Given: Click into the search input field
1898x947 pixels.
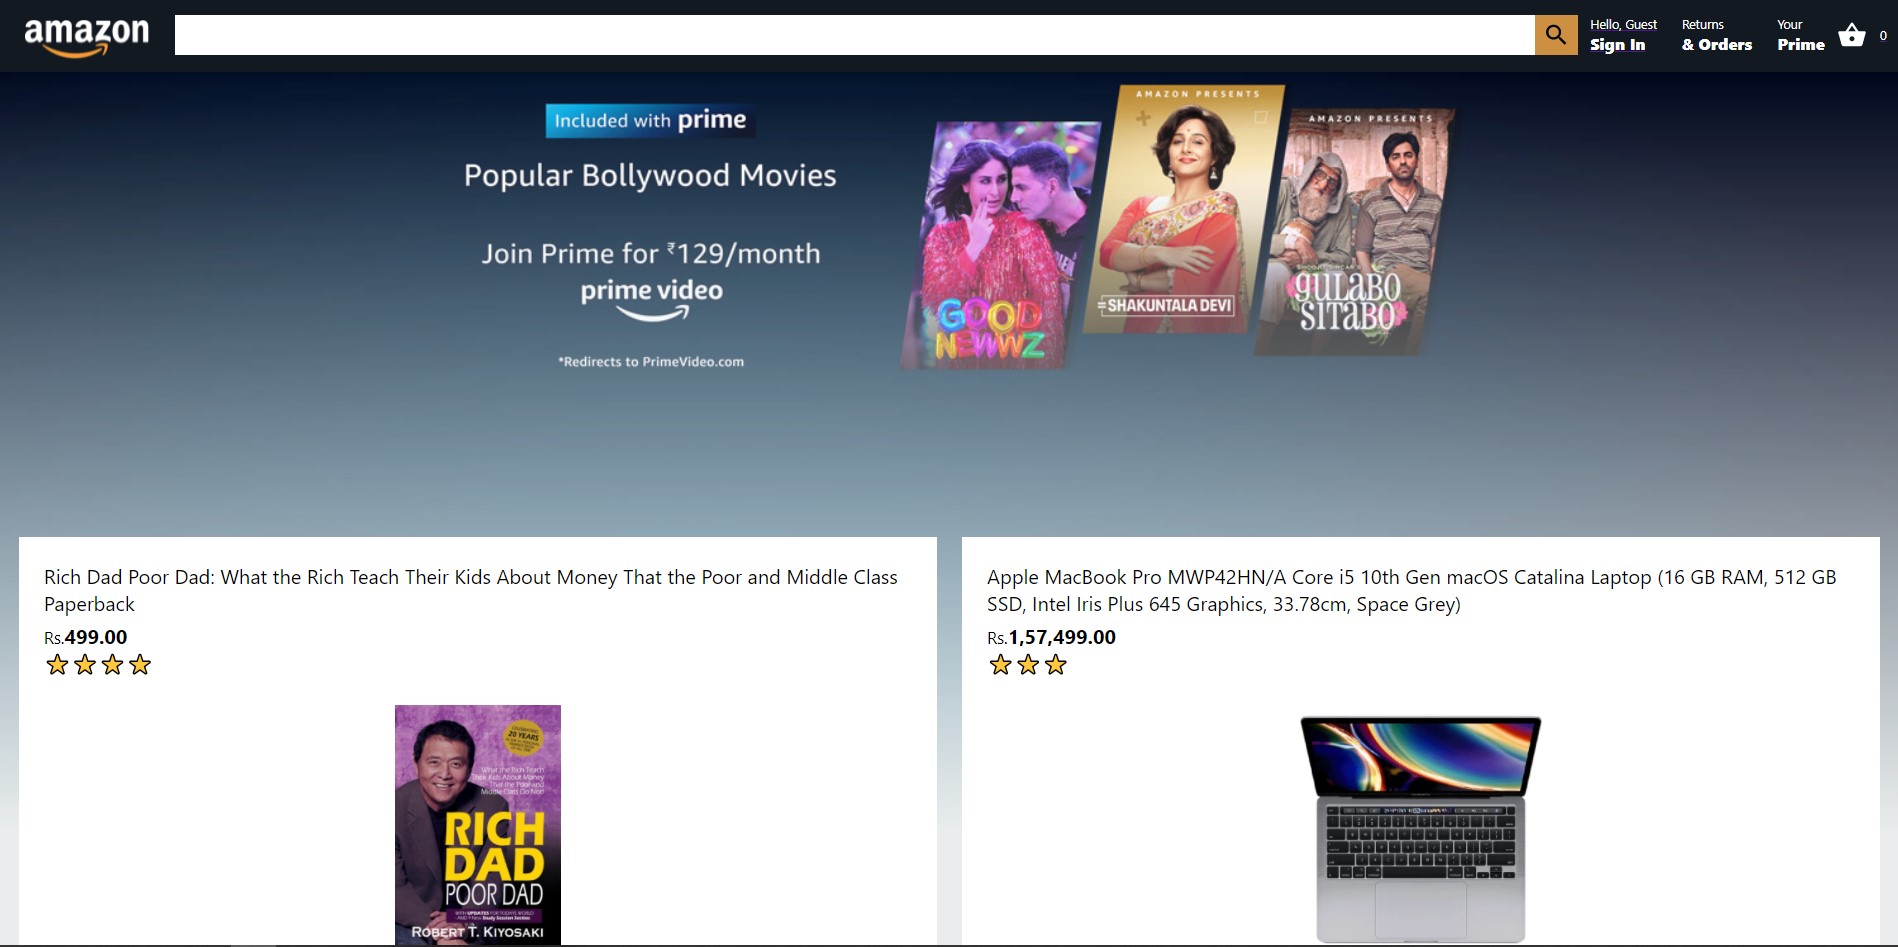Looking at the screenshot, I should click(855, 35).
